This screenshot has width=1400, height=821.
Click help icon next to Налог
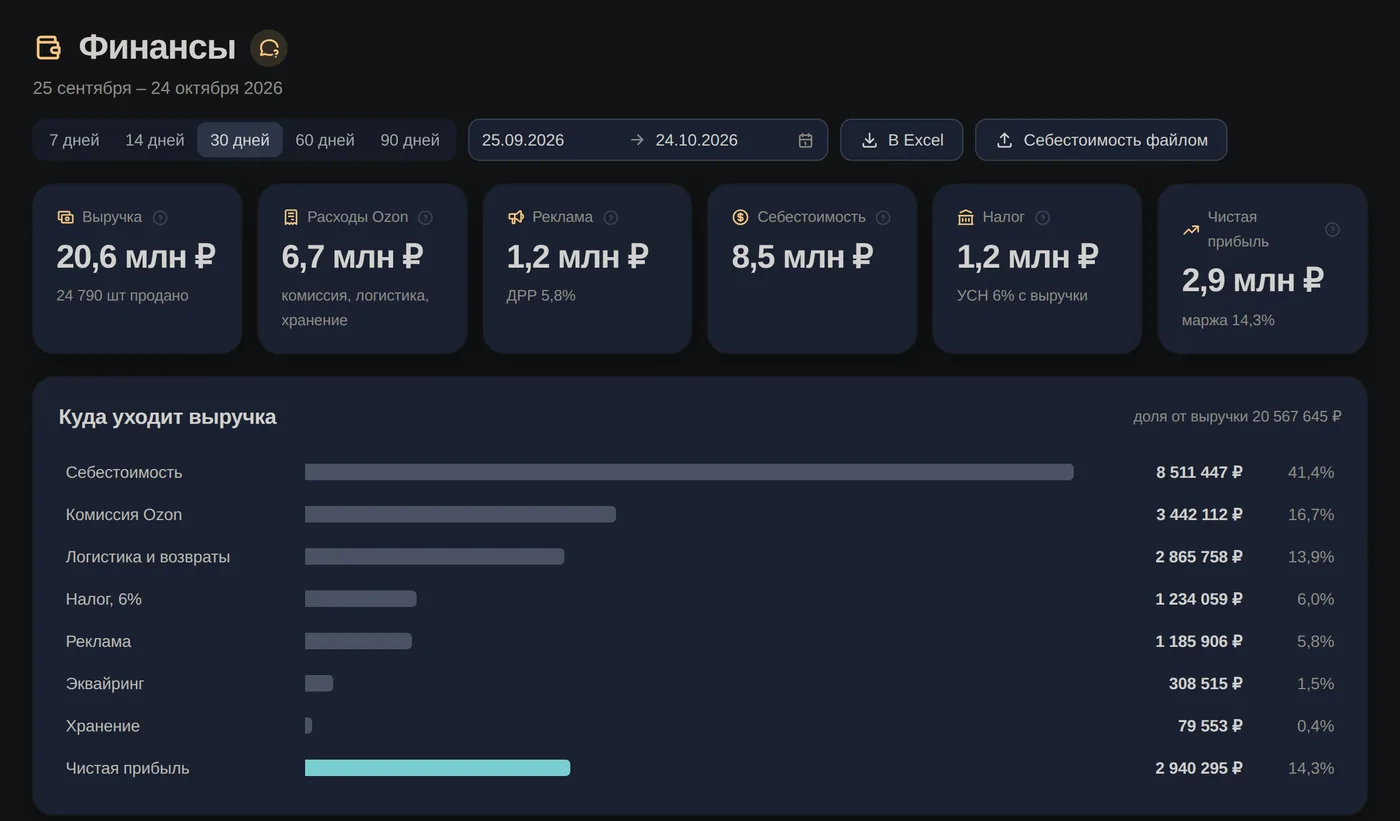tap(1043, 217)
